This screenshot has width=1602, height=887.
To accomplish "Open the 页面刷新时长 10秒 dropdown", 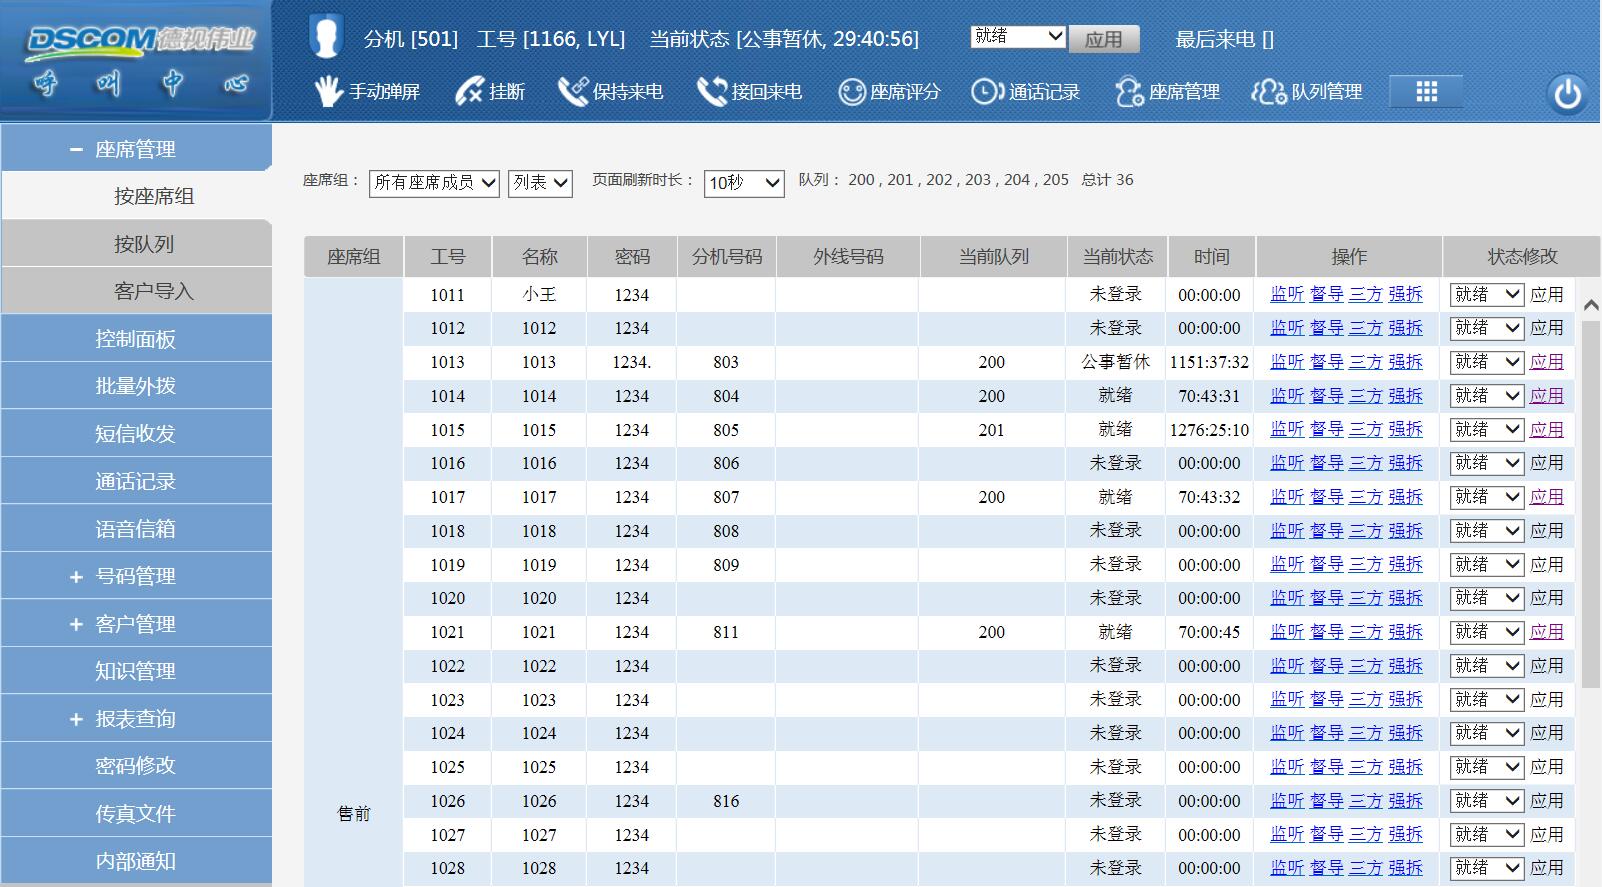I will click(744, 183).
